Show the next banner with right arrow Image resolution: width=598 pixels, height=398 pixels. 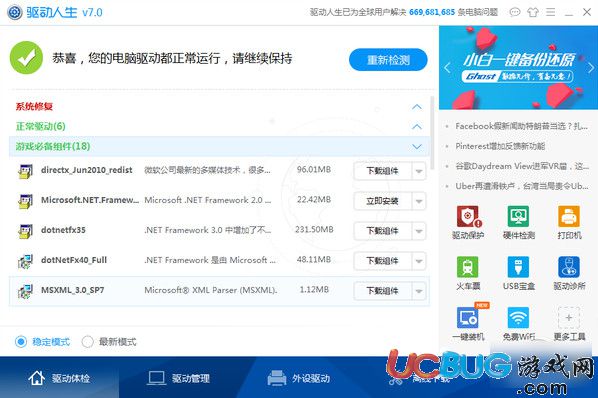click(x=590, y=68)
